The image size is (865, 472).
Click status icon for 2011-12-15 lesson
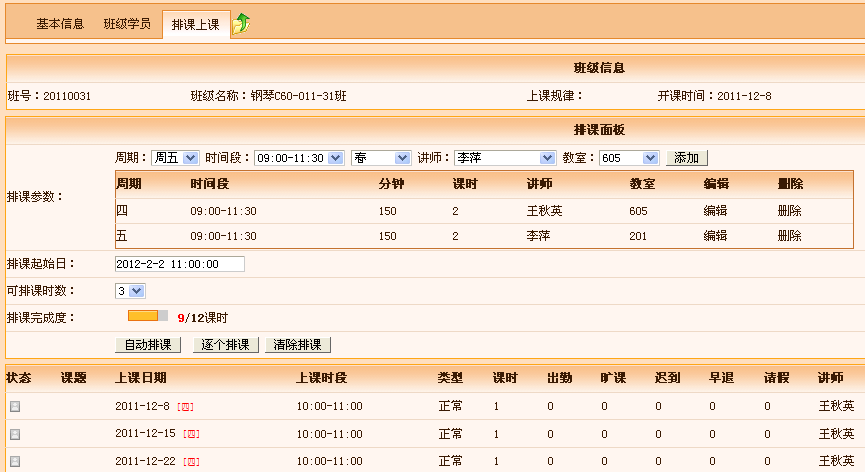[x=15, y=434]
